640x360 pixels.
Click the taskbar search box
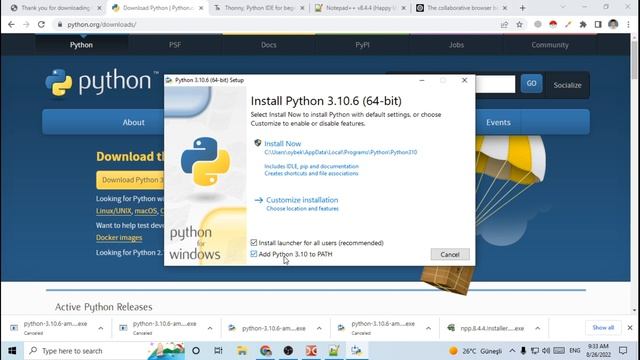click(x=104, y=351)
